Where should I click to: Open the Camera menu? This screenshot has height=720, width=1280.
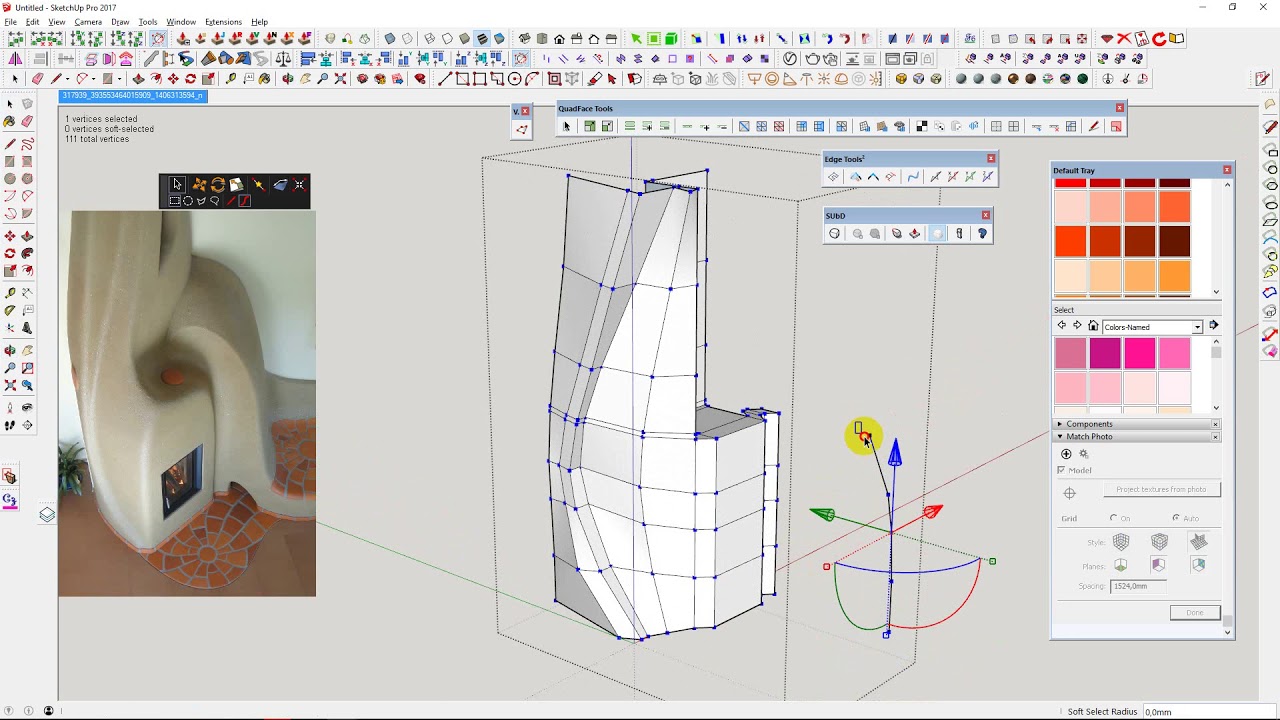tap(88, 22)
